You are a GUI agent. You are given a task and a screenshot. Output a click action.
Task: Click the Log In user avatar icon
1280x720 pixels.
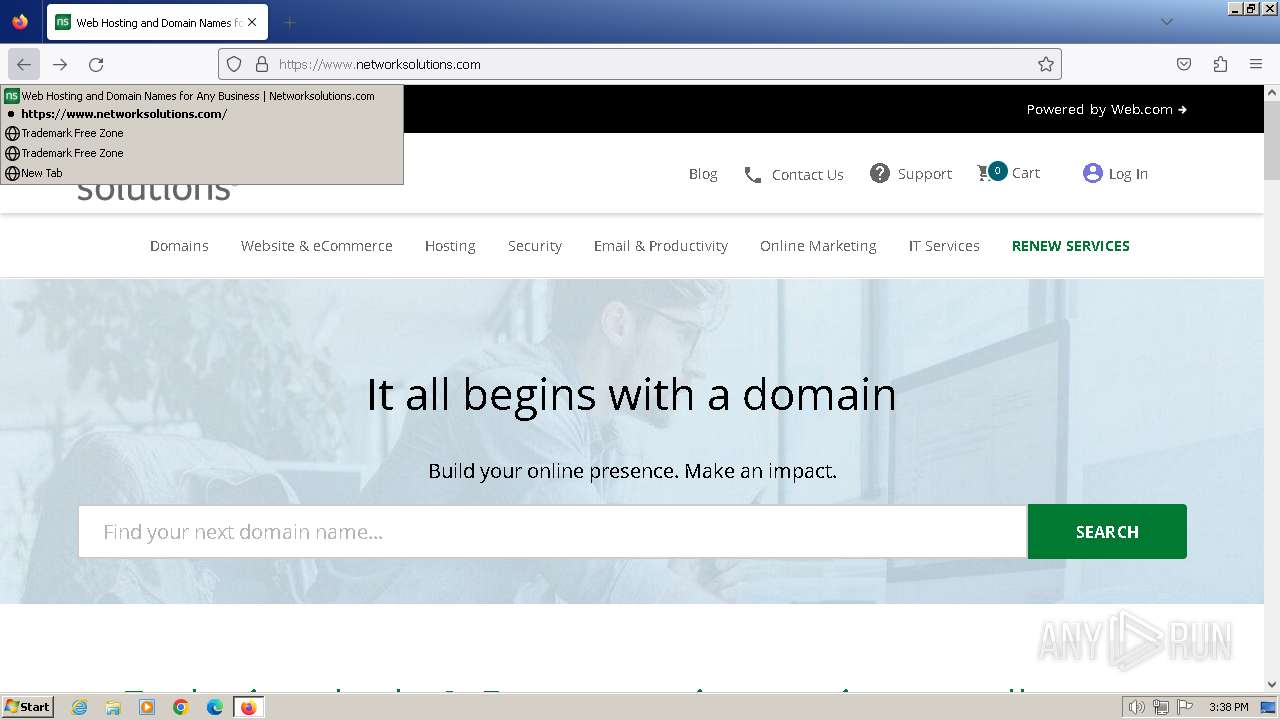[1093, 173]
